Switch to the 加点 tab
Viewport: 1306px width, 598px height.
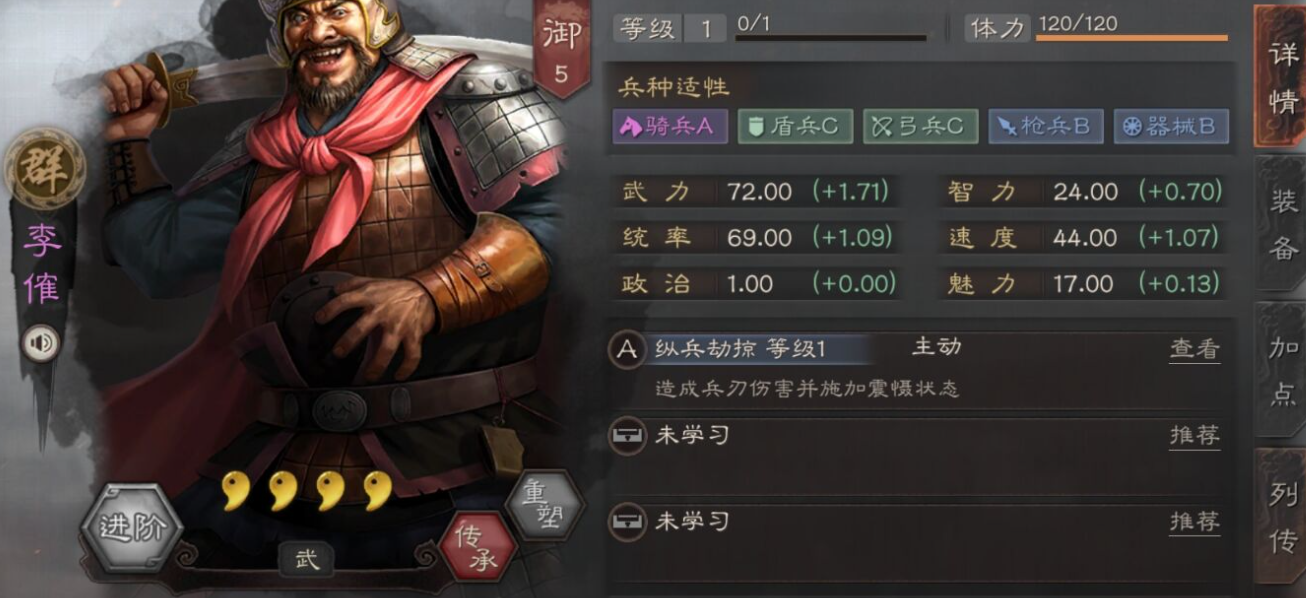(x=1282, y=369)
